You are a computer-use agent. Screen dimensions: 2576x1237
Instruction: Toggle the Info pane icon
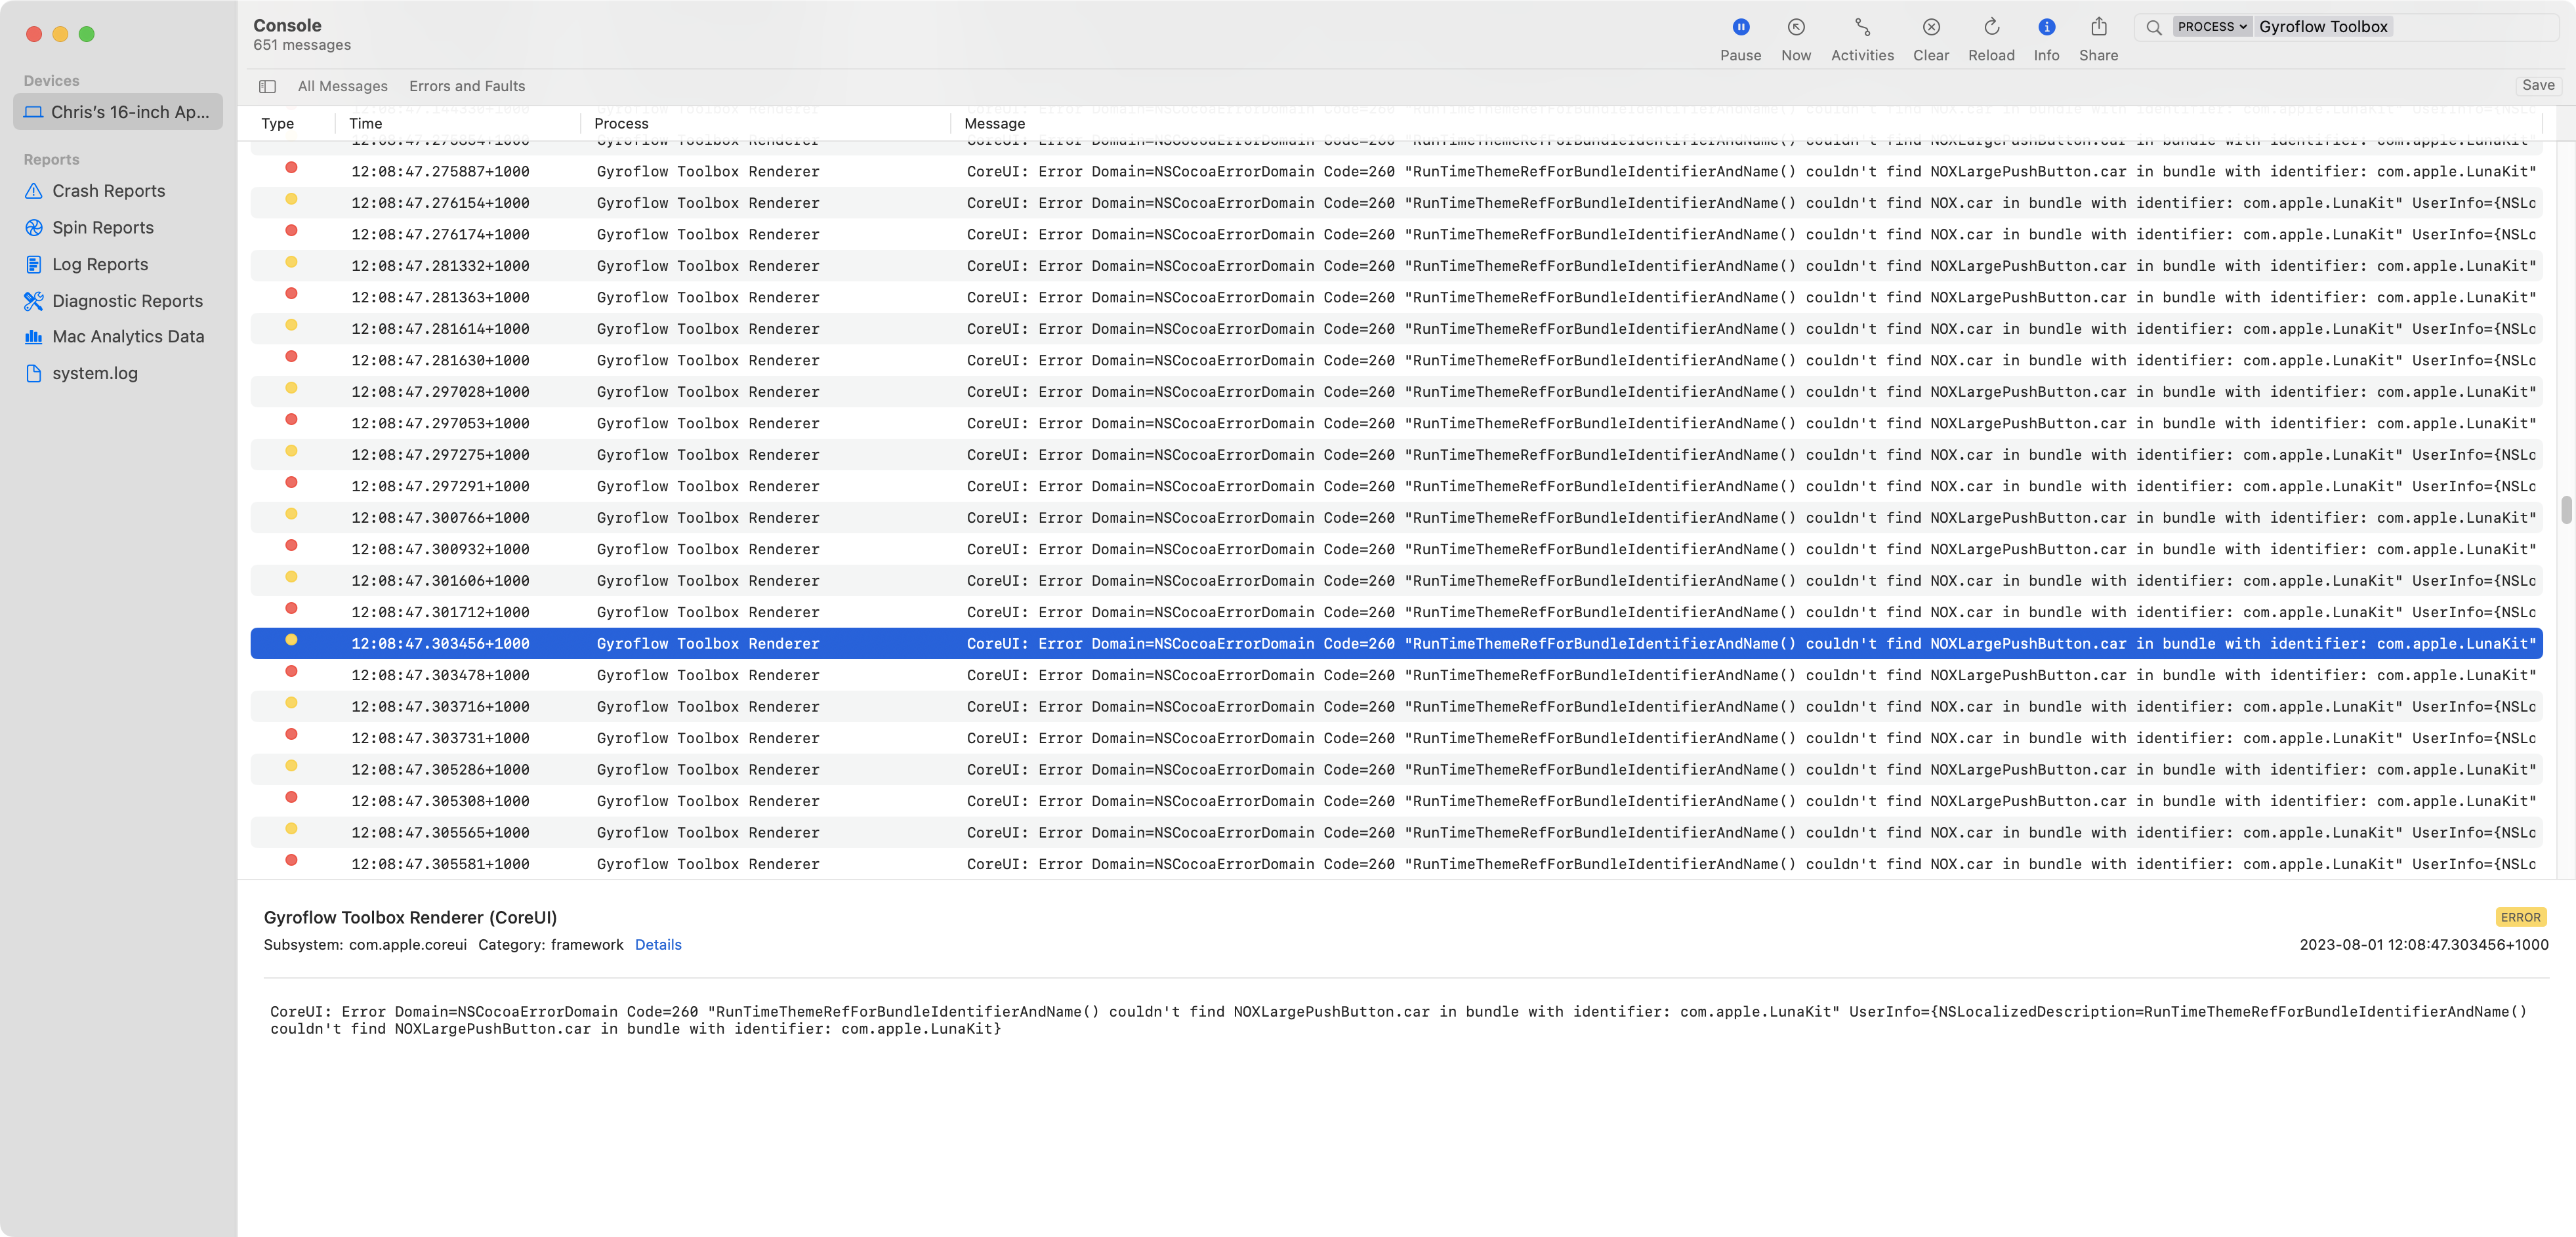[x=2046, y=28]
